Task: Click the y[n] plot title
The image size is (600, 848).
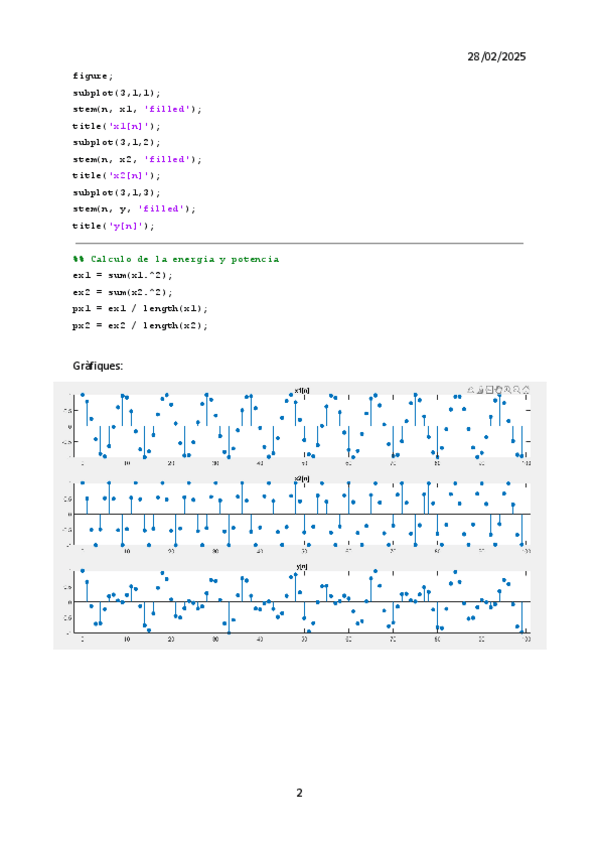Action: (x=302, y=566)
